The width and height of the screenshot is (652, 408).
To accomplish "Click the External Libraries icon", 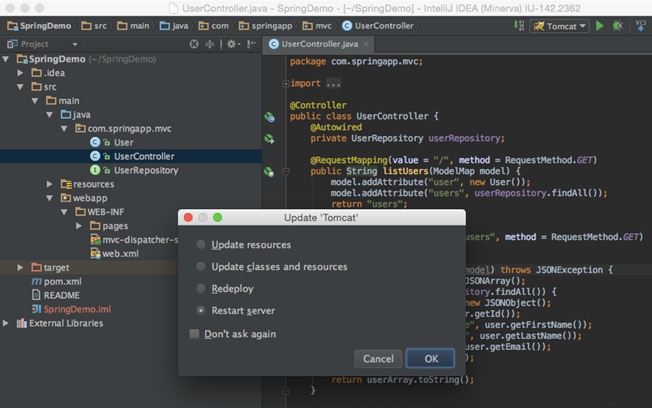I will pyautogui.click(x=22, y=323).
